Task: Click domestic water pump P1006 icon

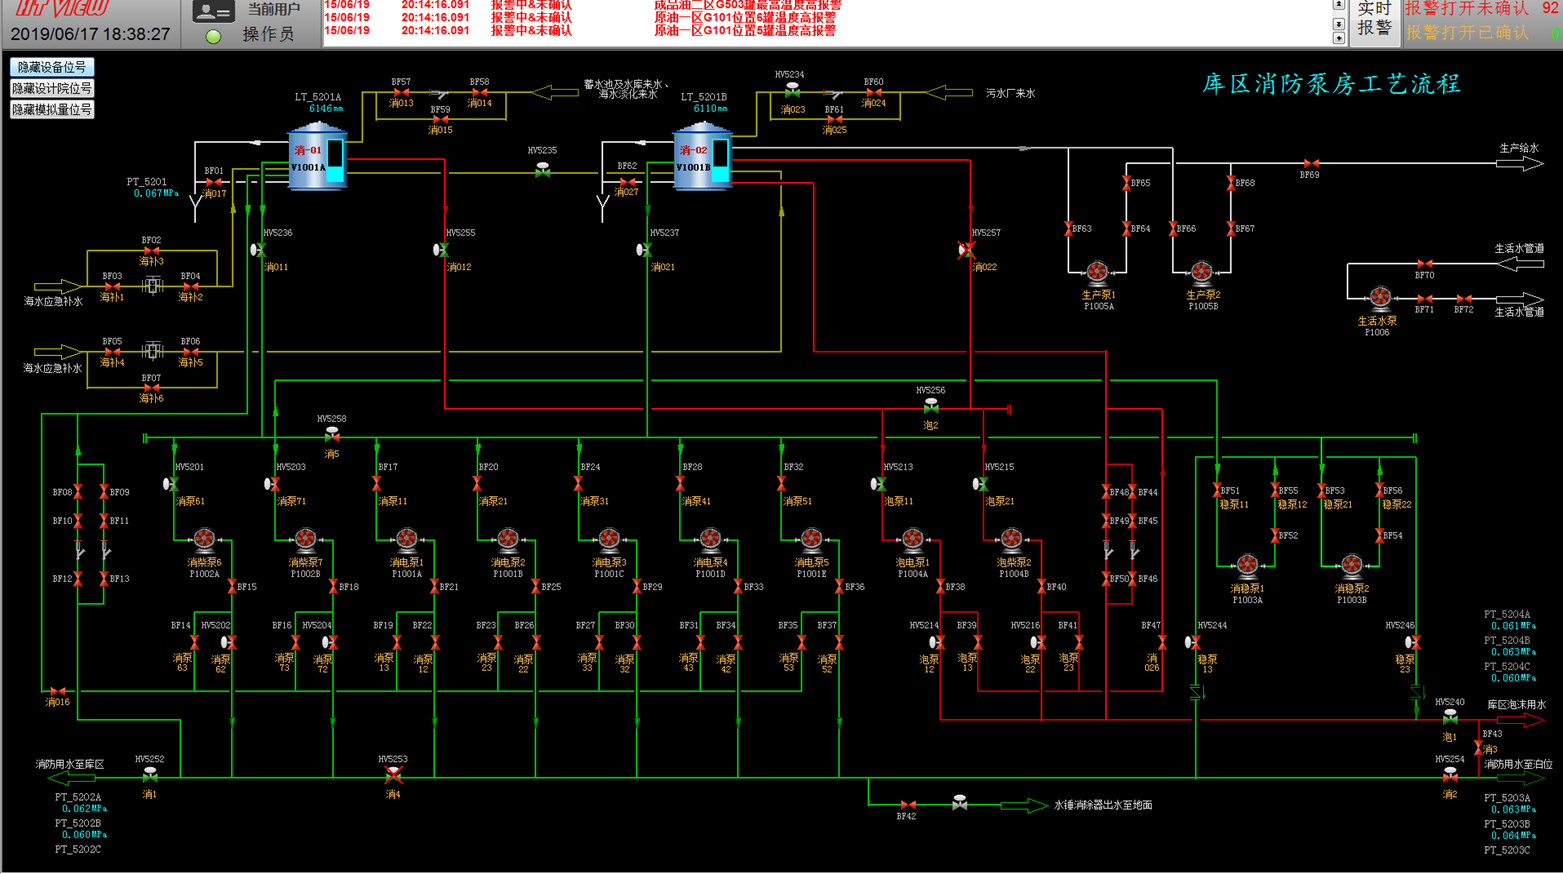Action: pos(1380,297)
